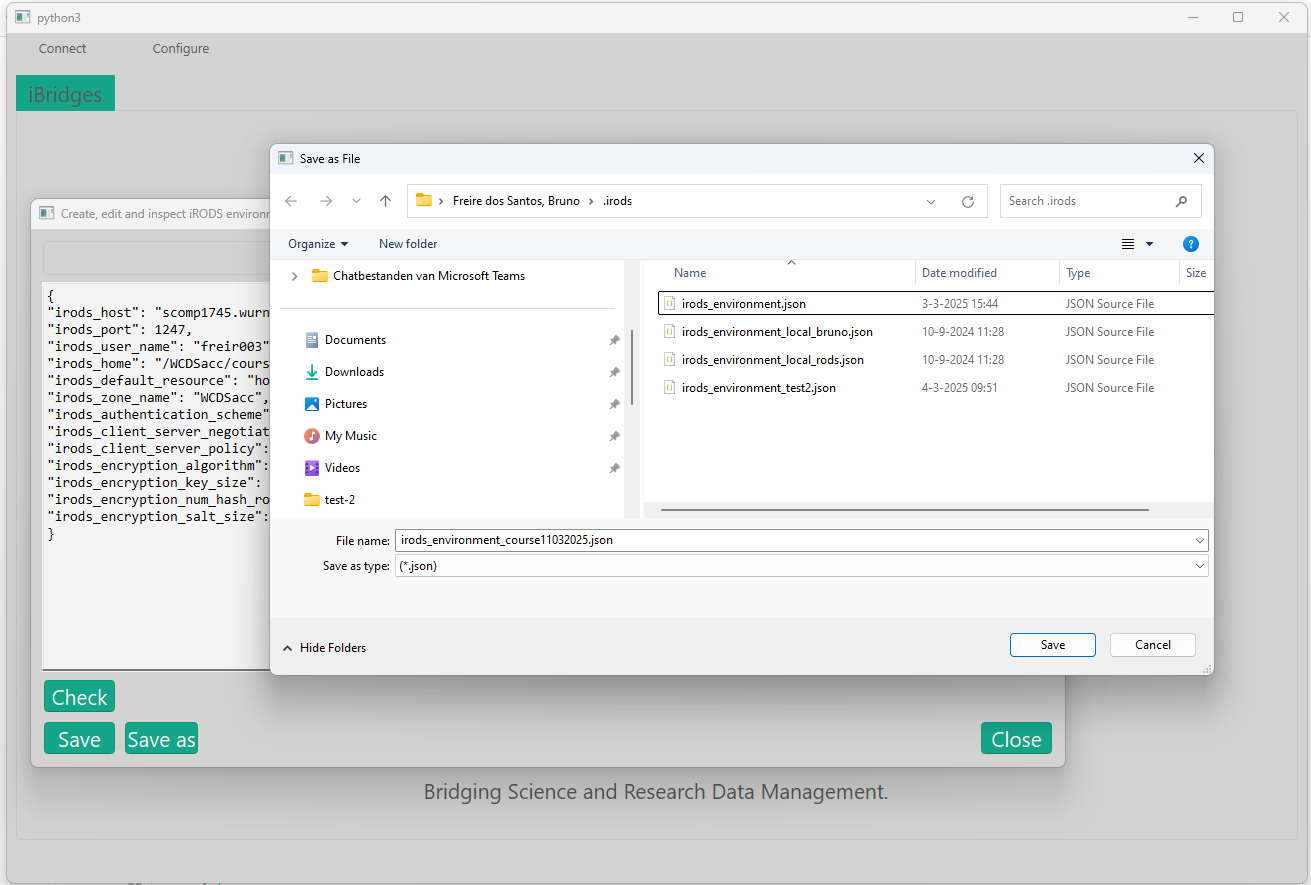This screenshot has height=885, width=1311.
Task: Cancel the Save as File dialog
Action: click(x=1153, y=645)
